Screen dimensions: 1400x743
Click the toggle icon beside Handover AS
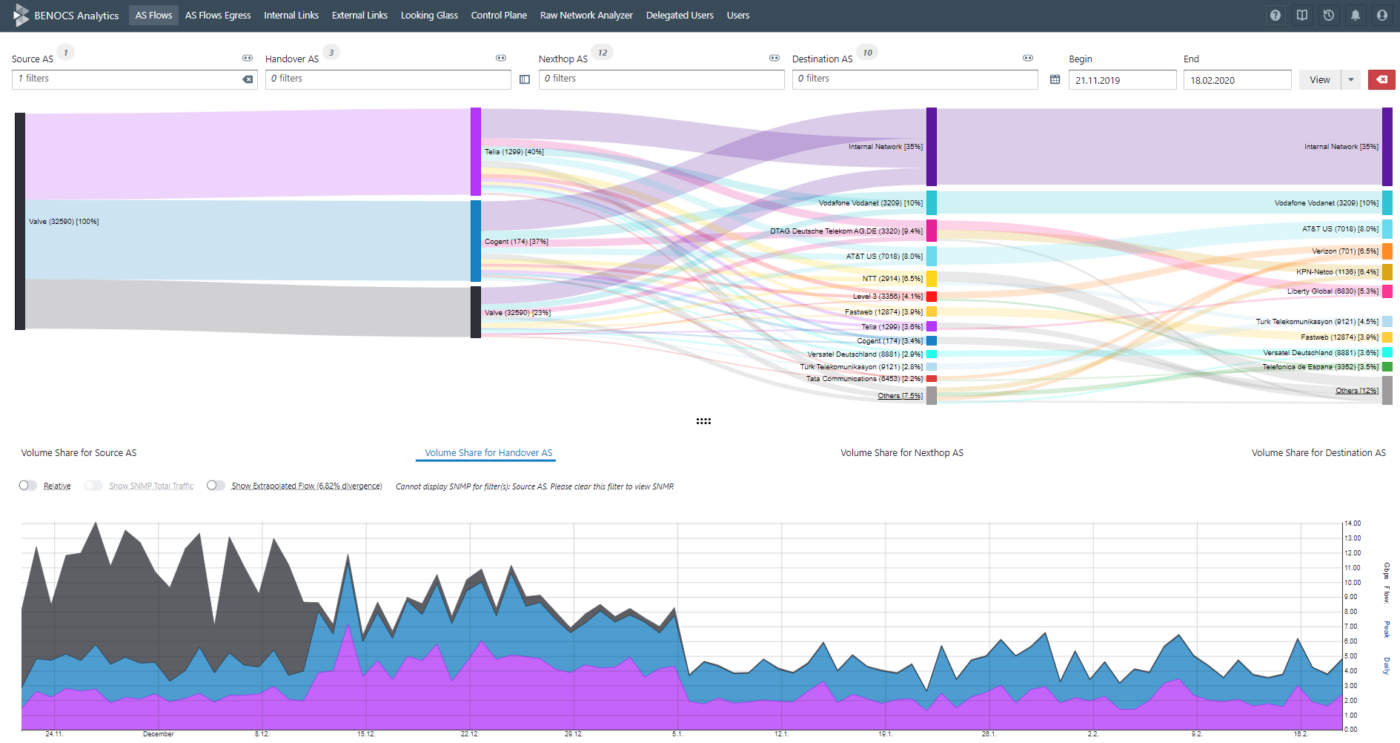pyautogui.click(x=500, y=58)
